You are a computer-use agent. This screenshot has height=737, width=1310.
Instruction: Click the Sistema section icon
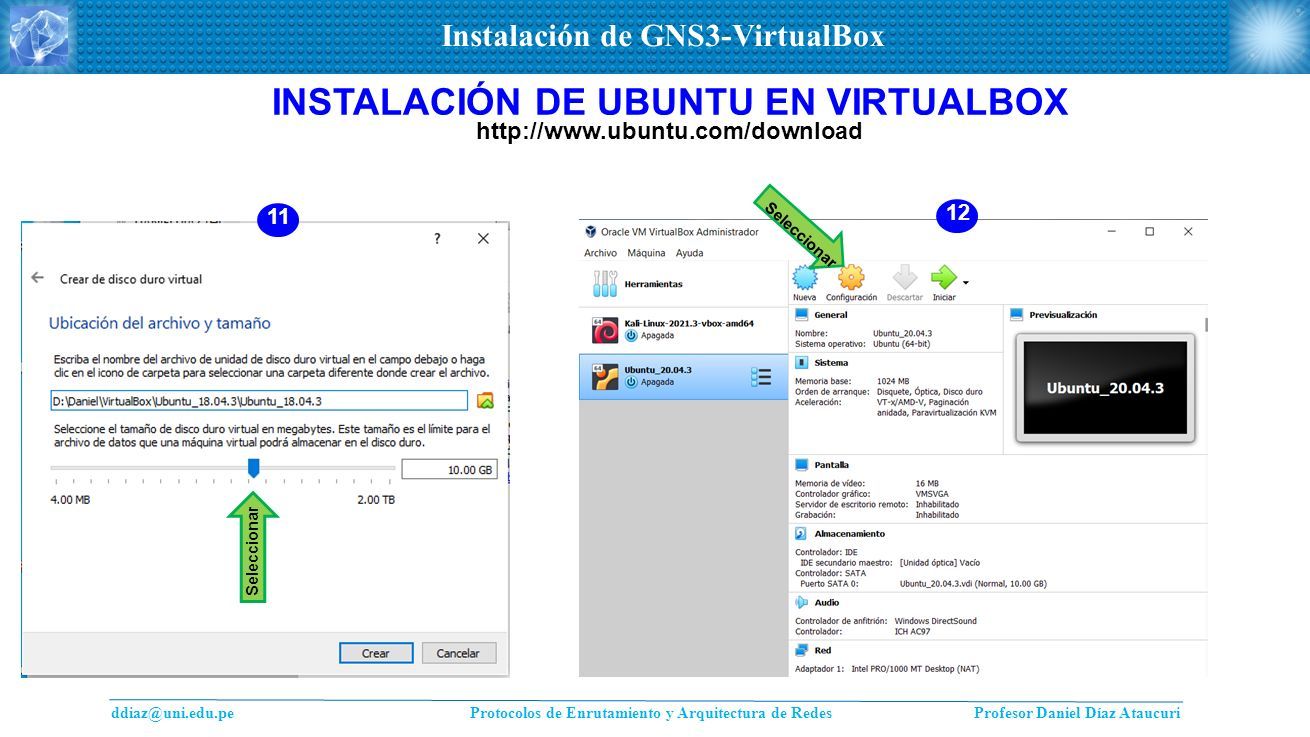802,363
